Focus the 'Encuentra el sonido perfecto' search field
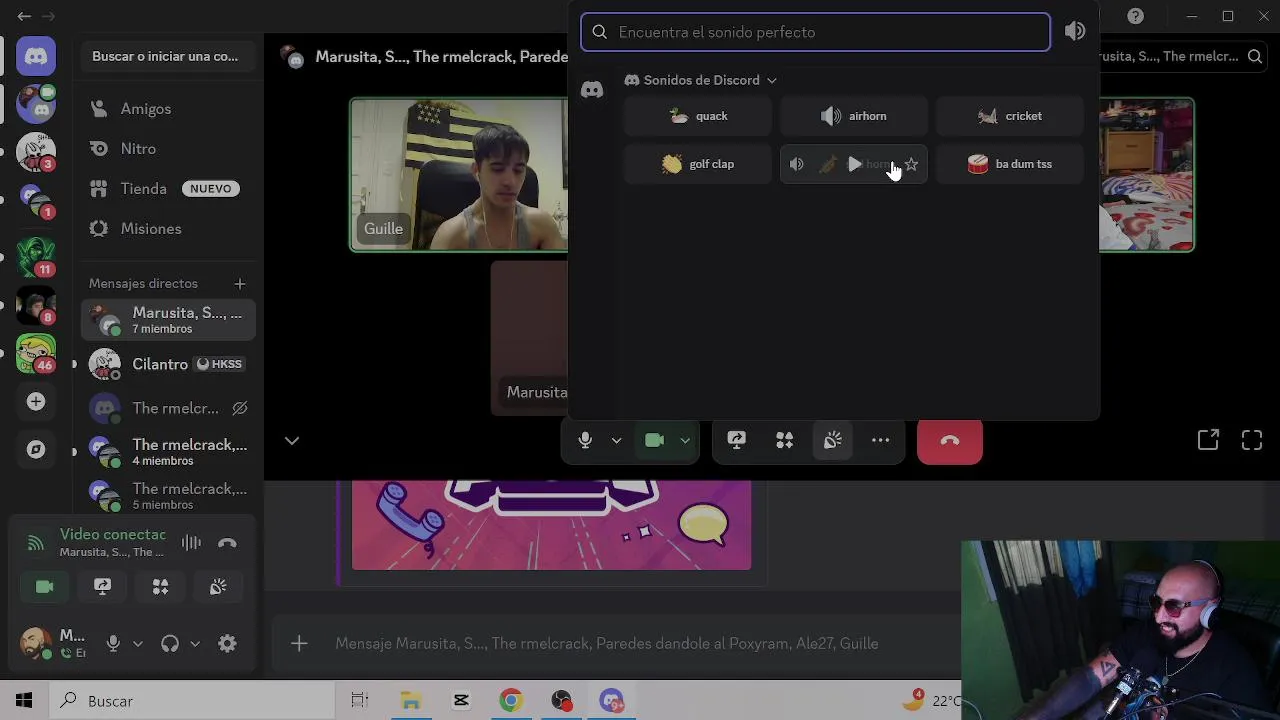The width and height of the screenshot is (1280, 720). pyautogui.click(x=815, y=32)
